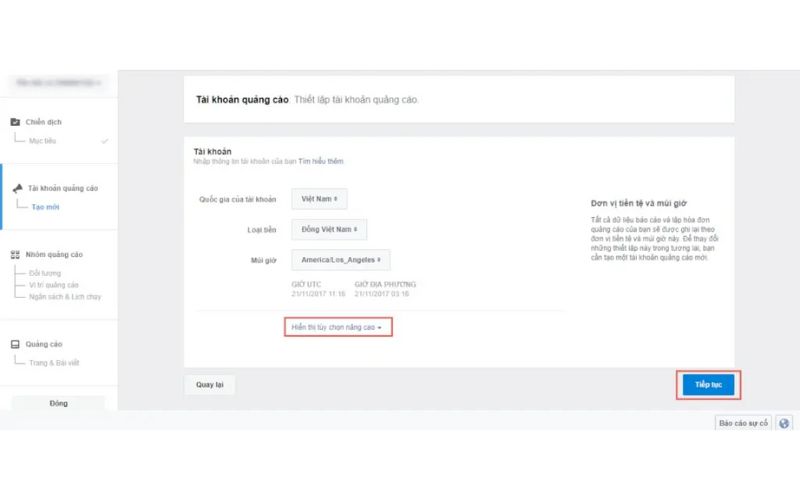Click the Chiến dịch folder icon
Viewport: 800px width, 500px height.
click(x=15, y=122)
